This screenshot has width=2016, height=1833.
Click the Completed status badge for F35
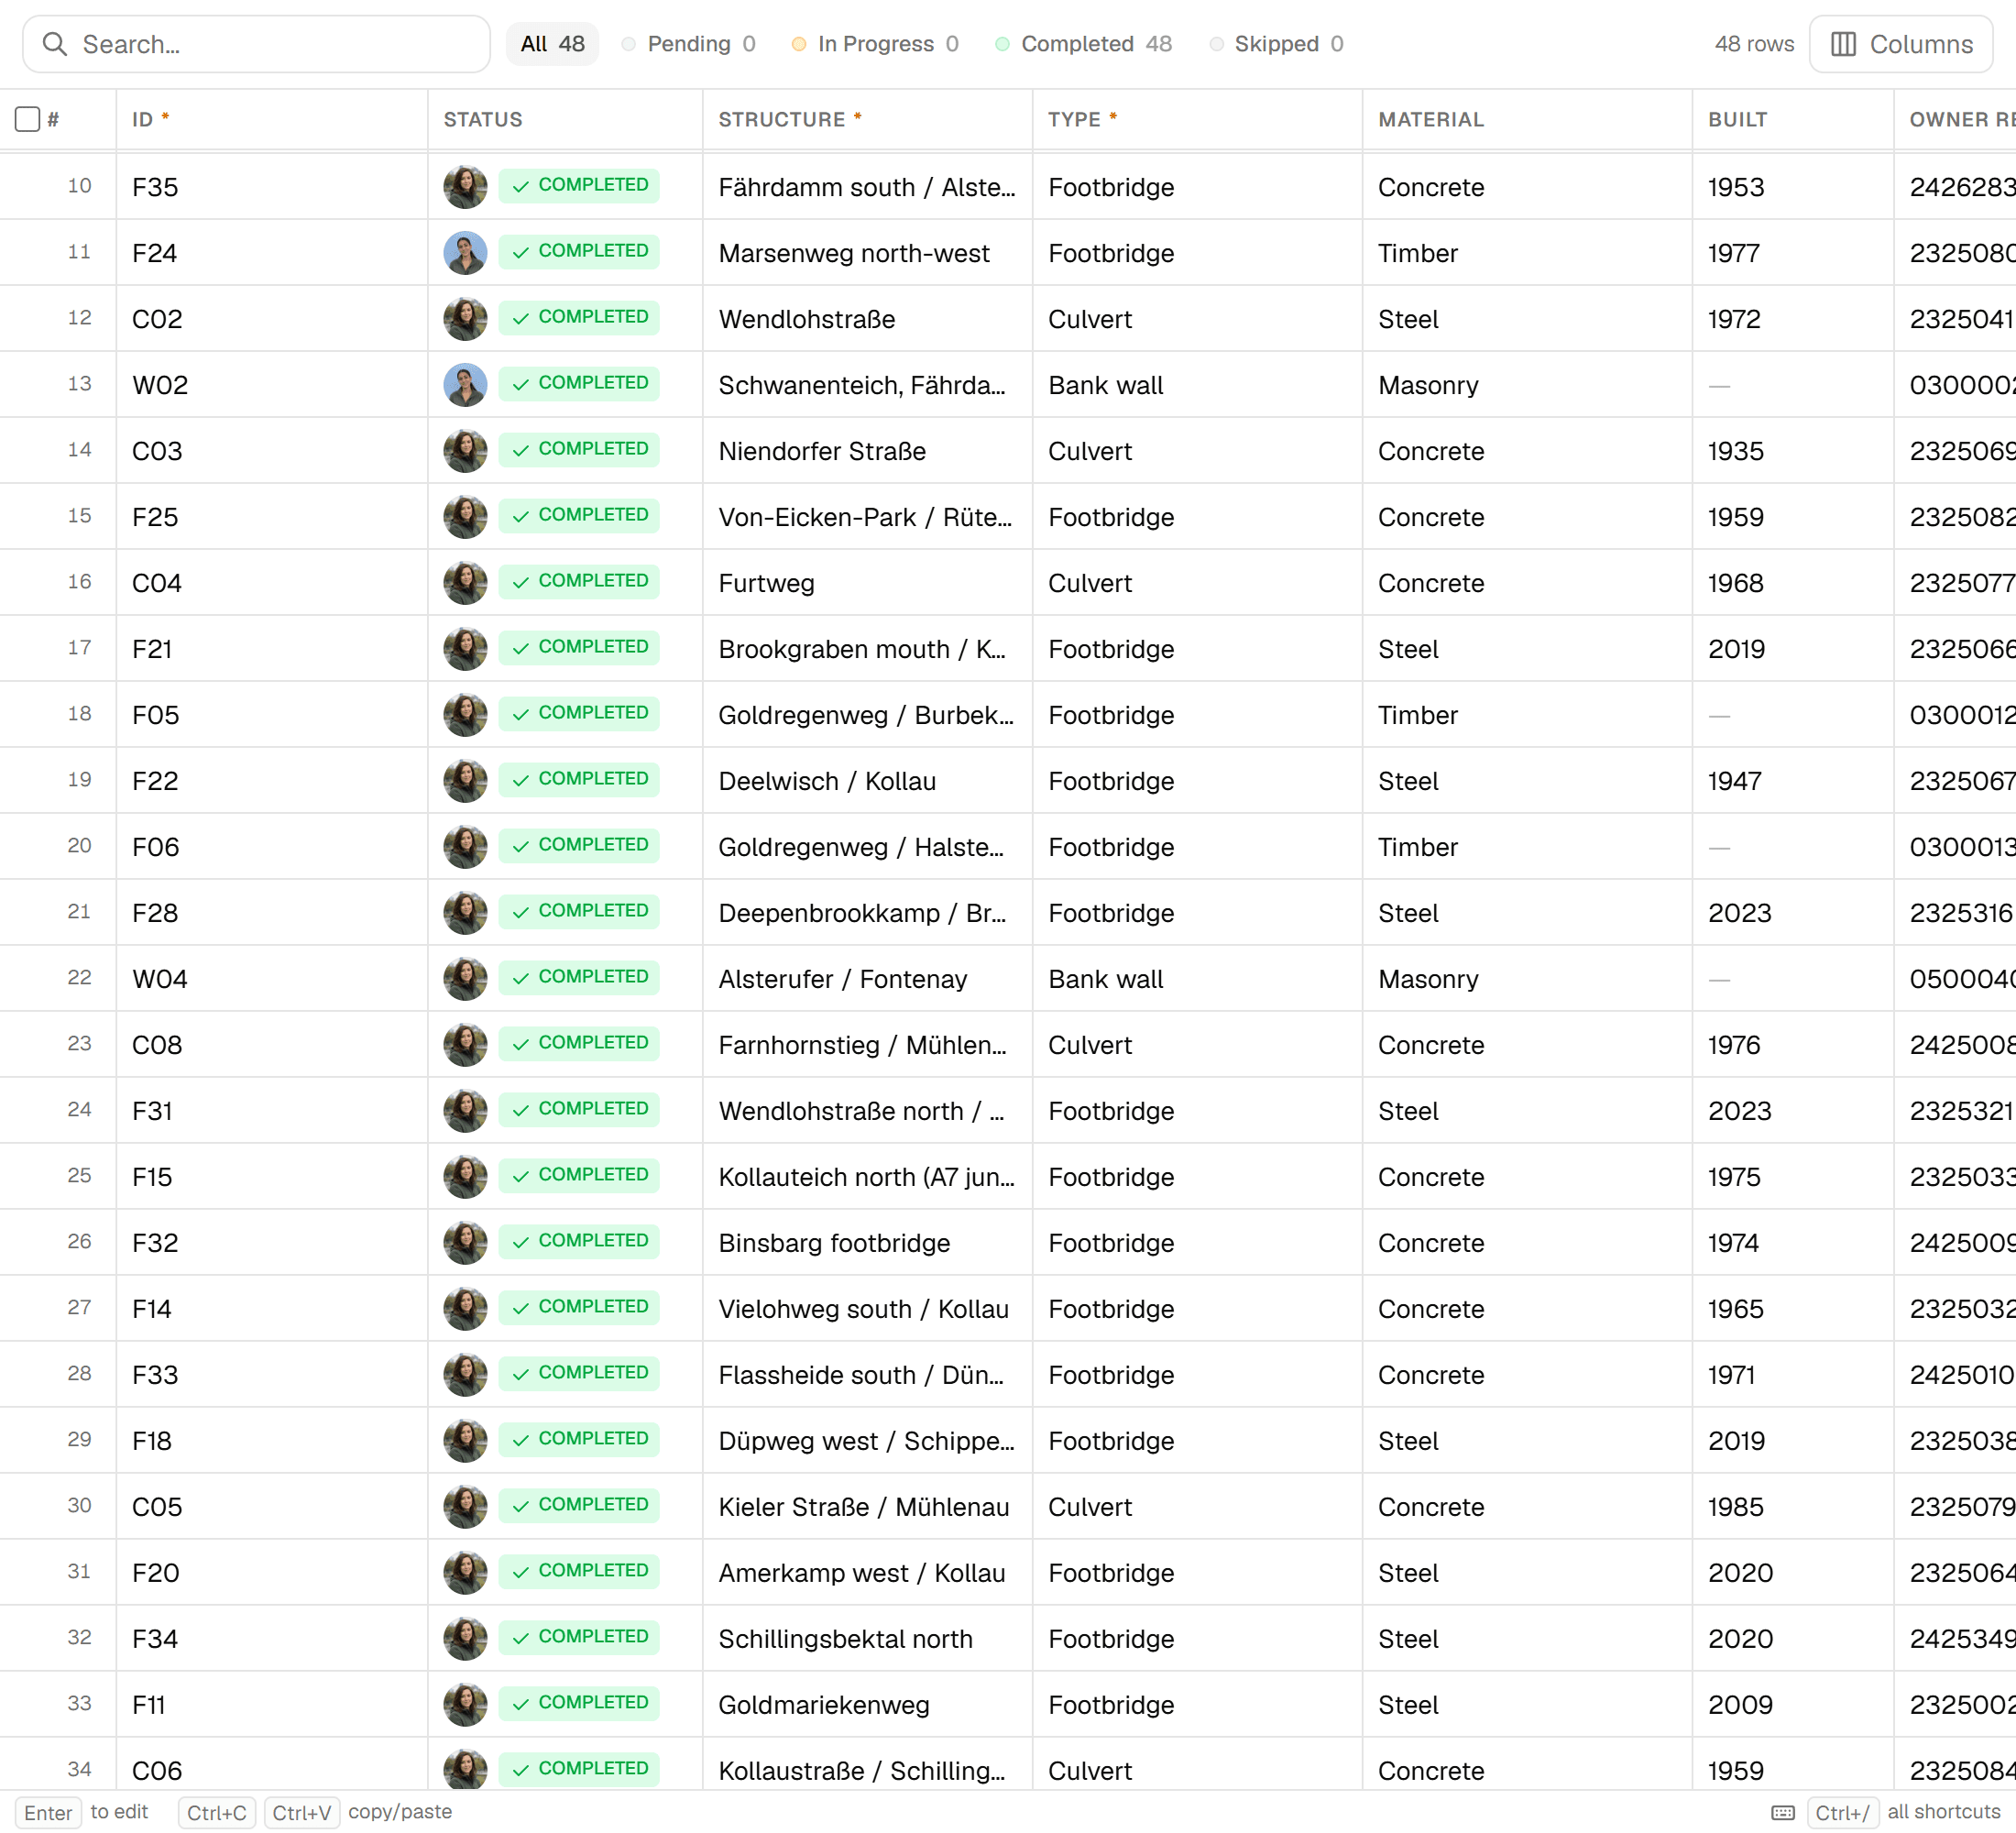(x=579, y=186)
